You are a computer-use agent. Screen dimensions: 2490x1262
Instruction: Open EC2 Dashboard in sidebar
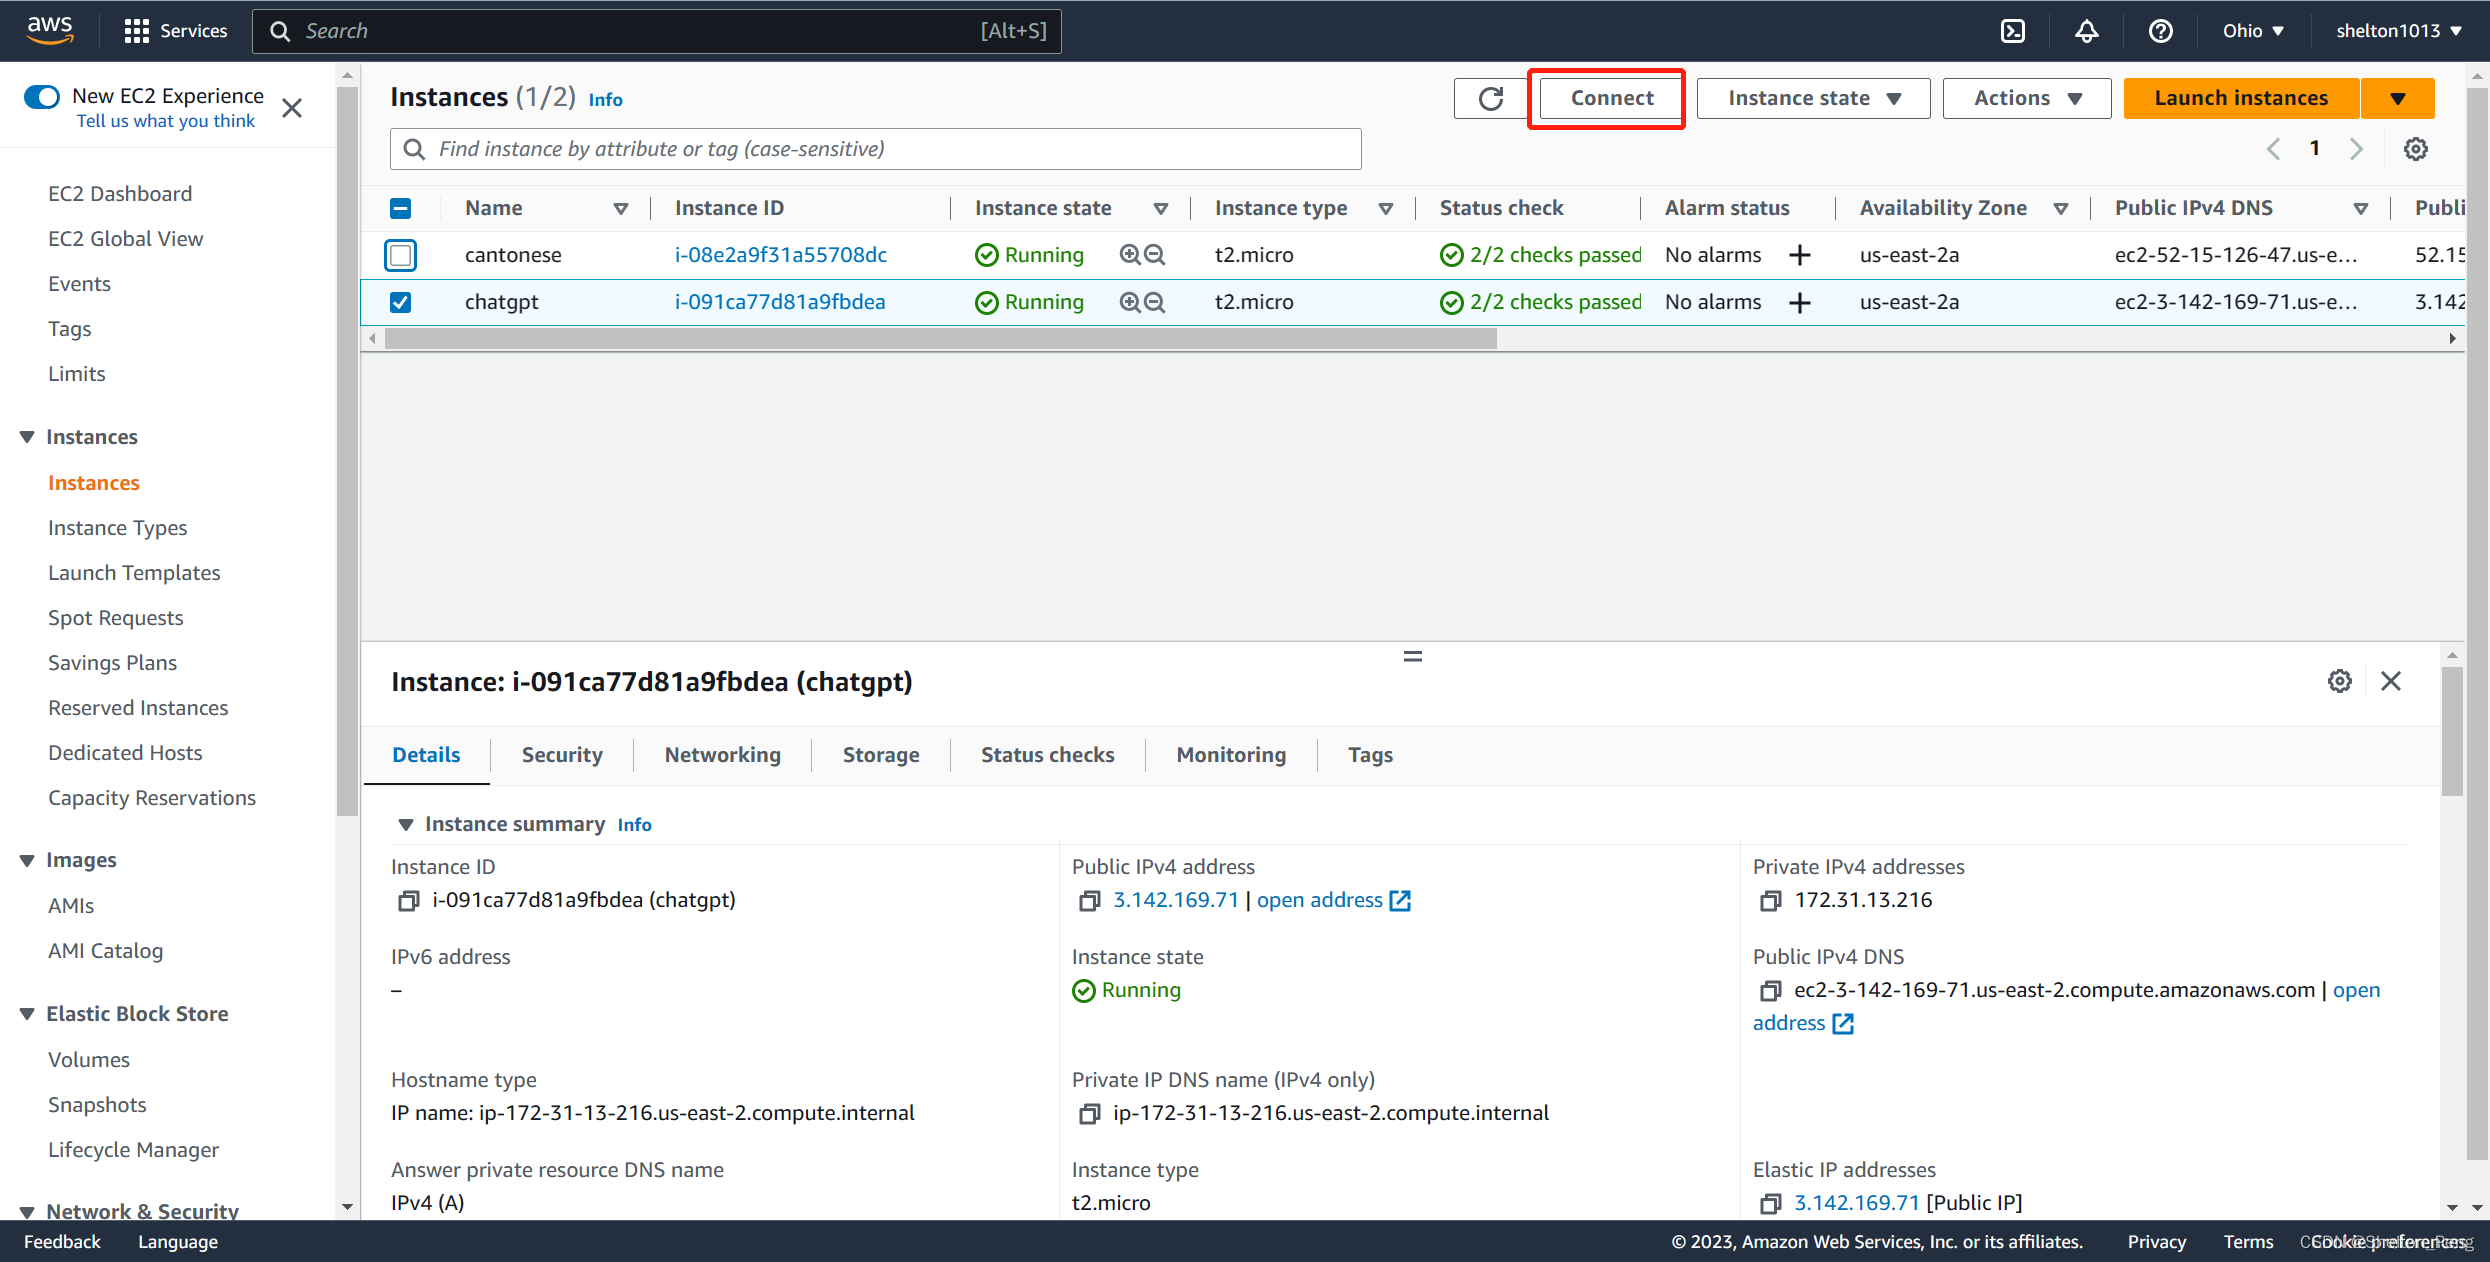pyautogui.click(x=120, y=194)
